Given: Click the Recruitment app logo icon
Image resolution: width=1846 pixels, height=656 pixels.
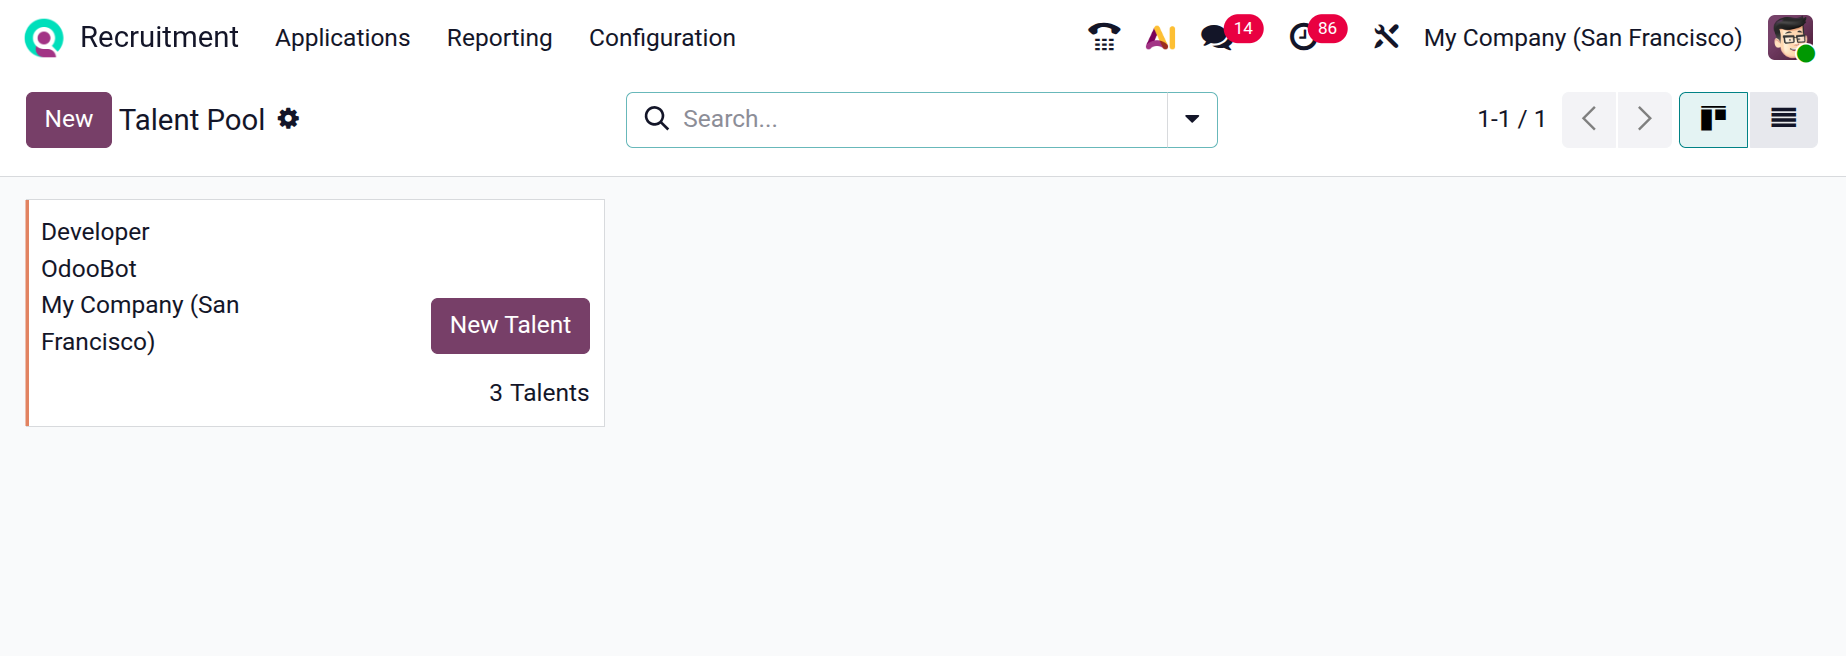Looking at the screenshot, I should point(44,38).
